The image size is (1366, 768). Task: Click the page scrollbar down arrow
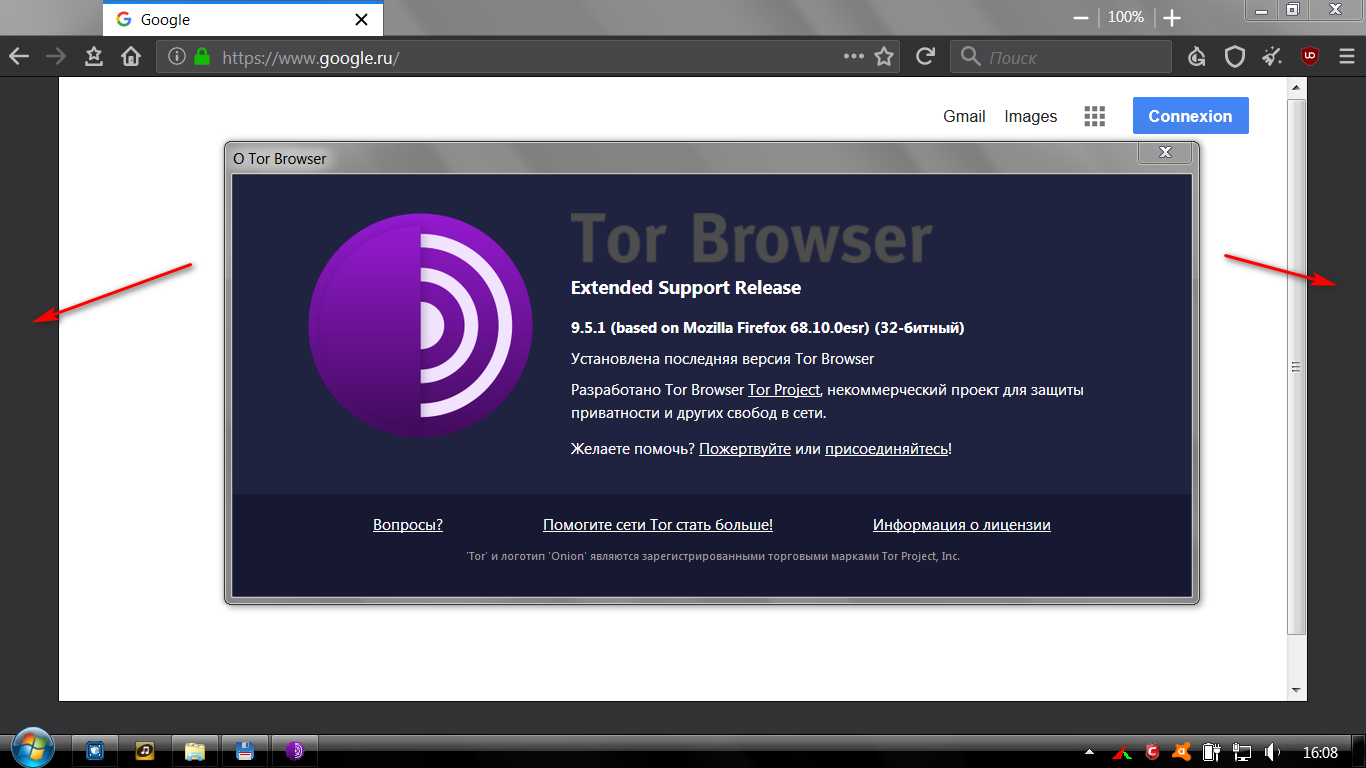[1297, 691]
